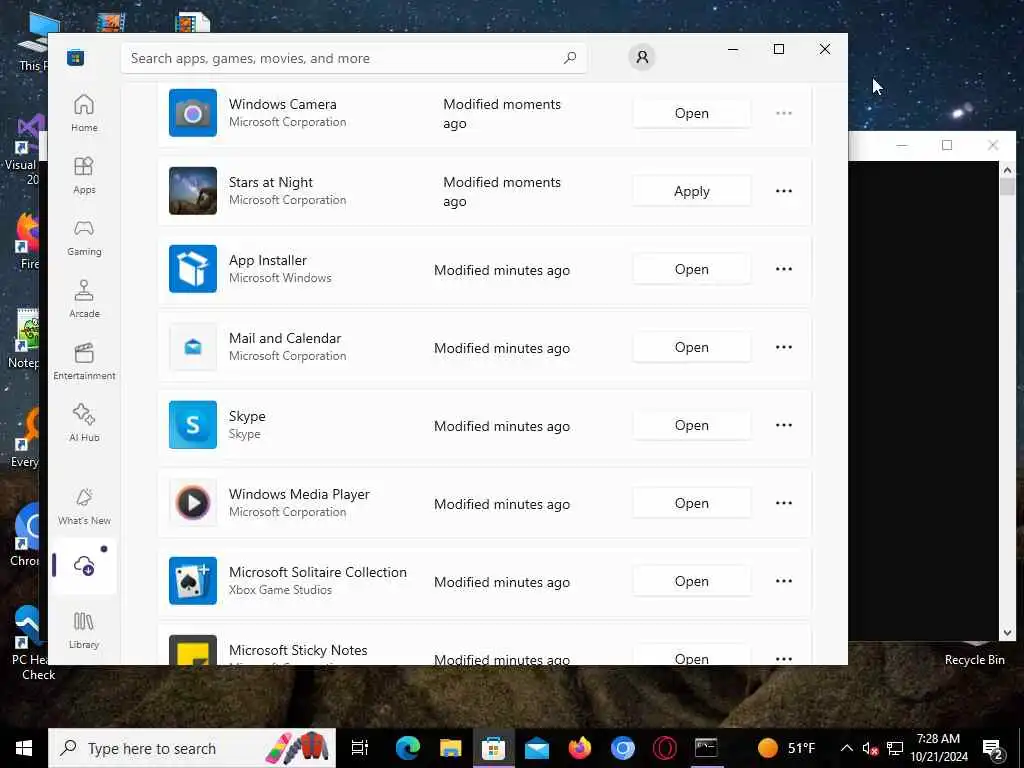
Task: Expand more options for App Installer
Action: pyautogui.click(x=784, y=268)
